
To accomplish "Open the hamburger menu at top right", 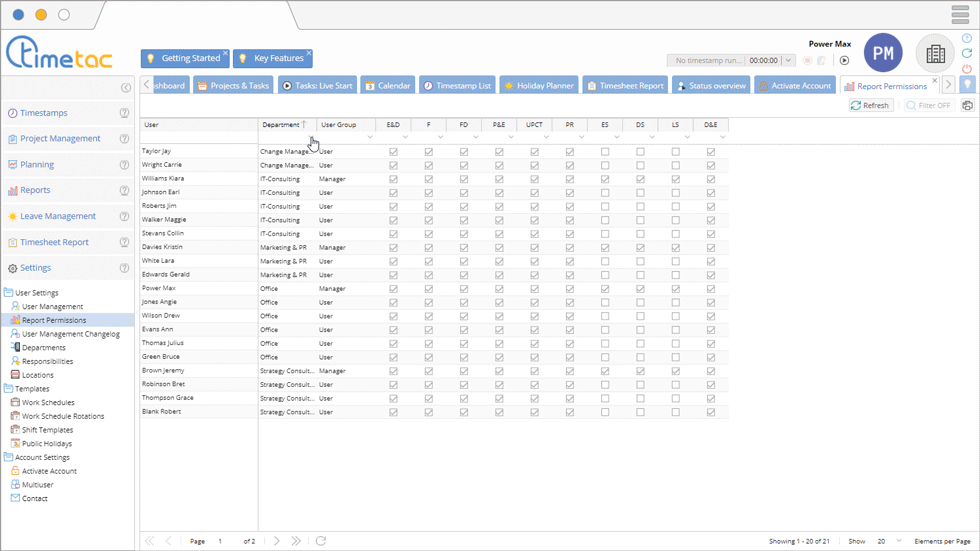I will 960,14.
